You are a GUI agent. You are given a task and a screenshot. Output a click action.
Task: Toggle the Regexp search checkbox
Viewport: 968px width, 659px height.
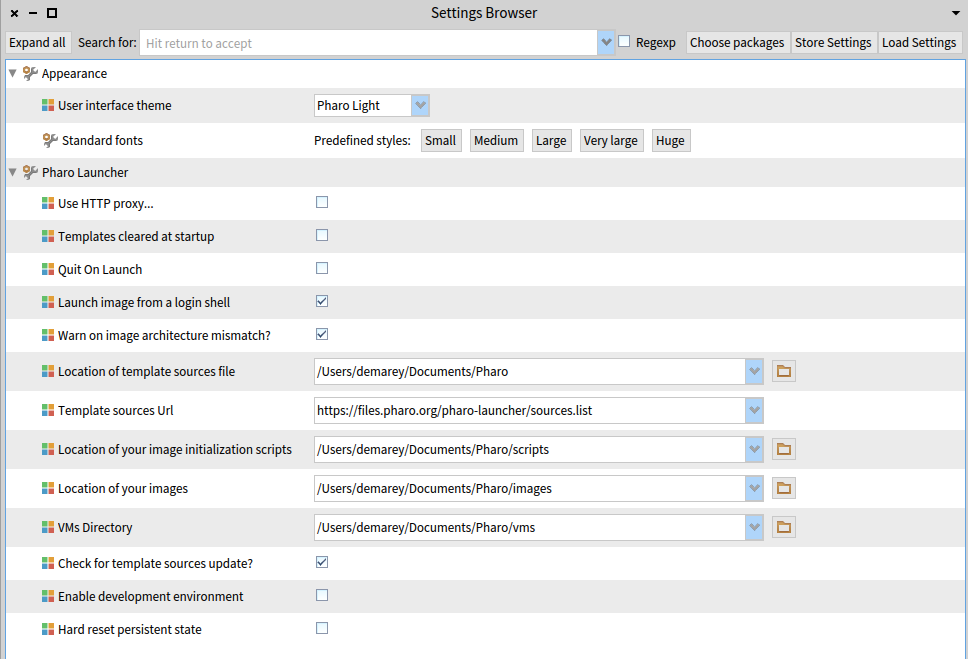point(624,41)
